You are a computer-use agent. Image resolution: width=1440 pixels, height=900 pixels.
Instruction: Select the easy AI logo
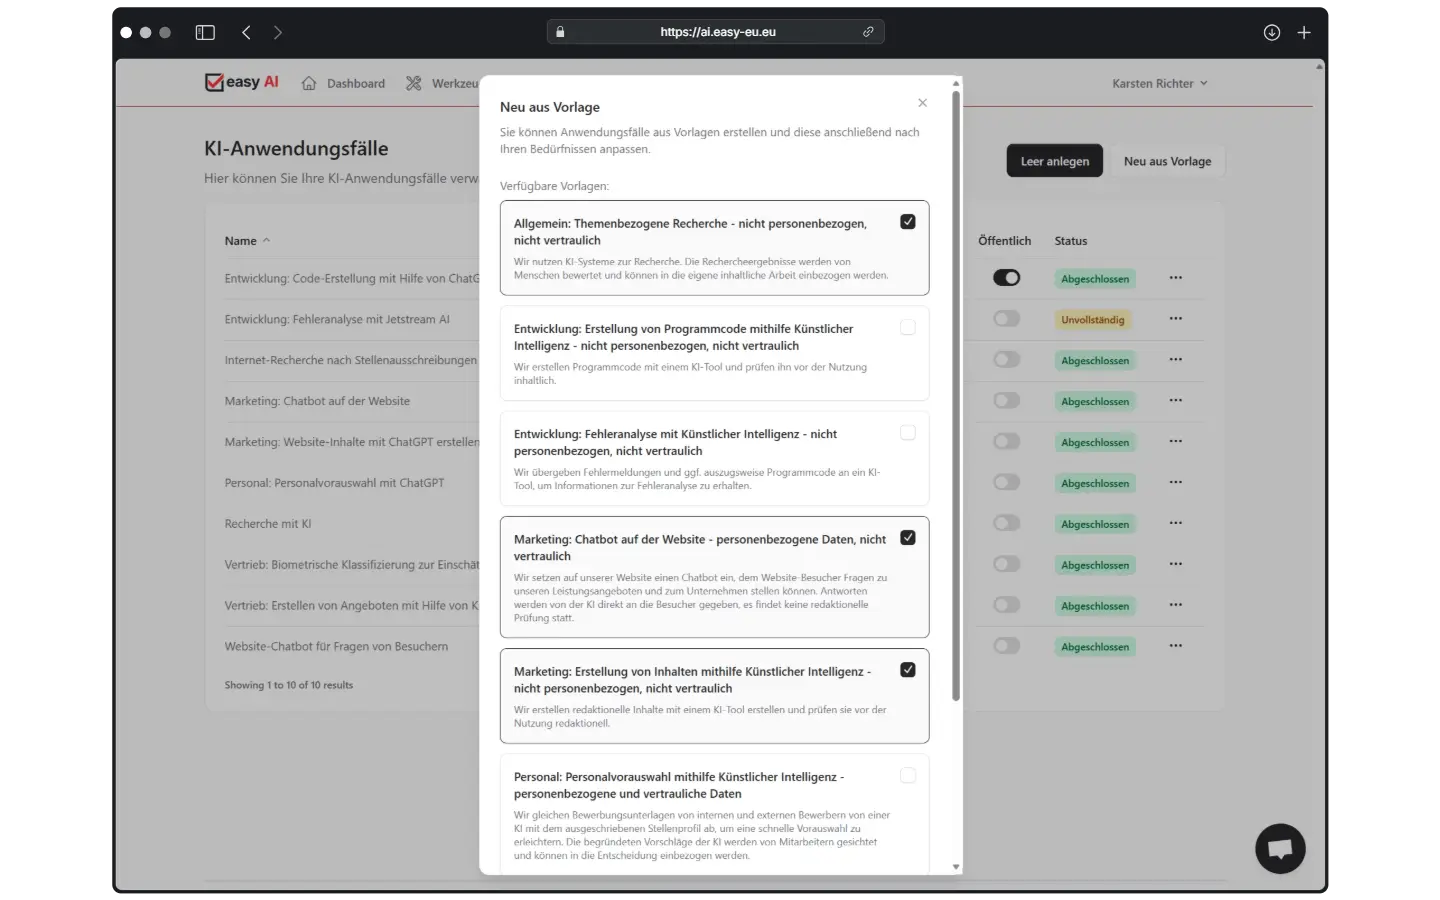tap(240, 82)
